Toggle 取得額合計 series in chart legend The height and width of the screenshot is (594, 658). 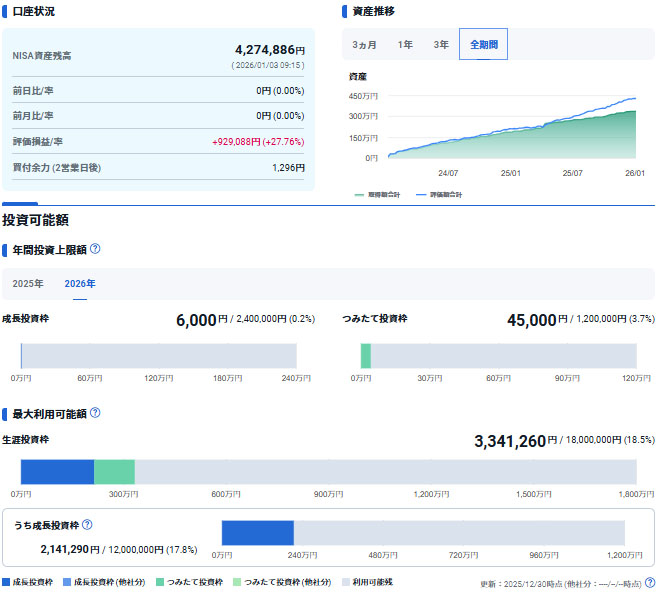coord(380,195)
